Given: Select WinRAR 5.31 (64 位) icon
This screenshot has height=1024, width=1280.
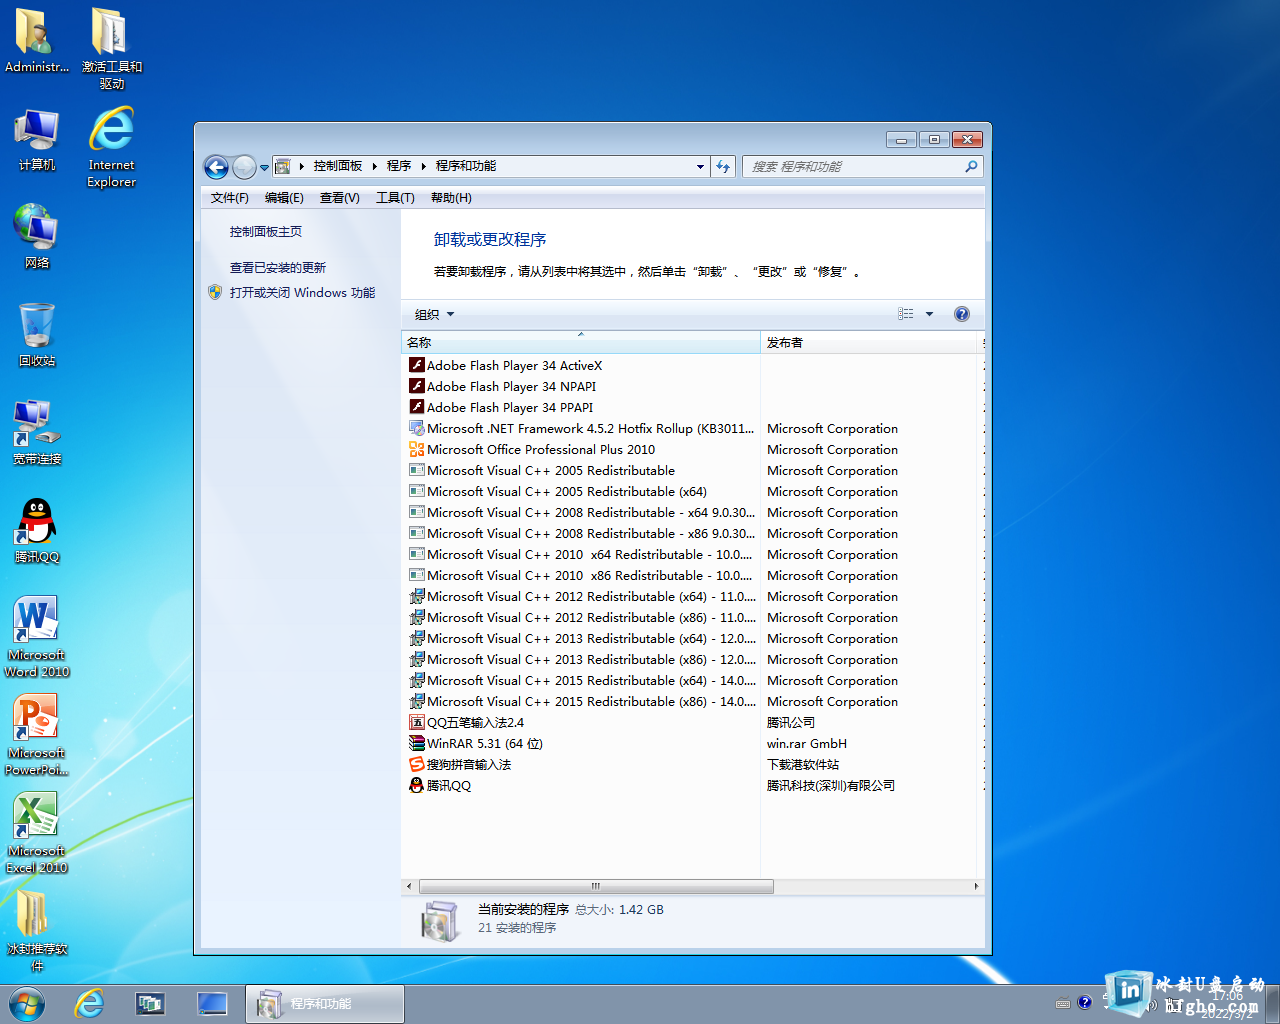Looking at the screenshot, I should coord(417,743).
